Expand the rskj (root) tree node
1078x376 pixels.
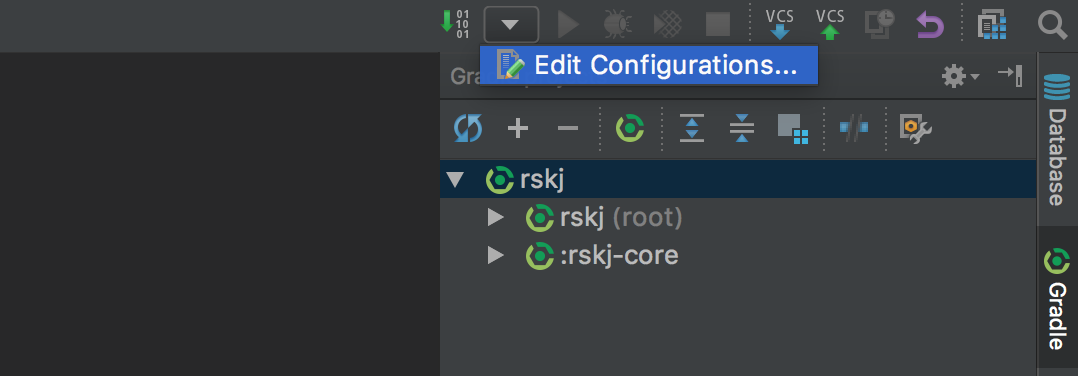[x=495, y=218]
